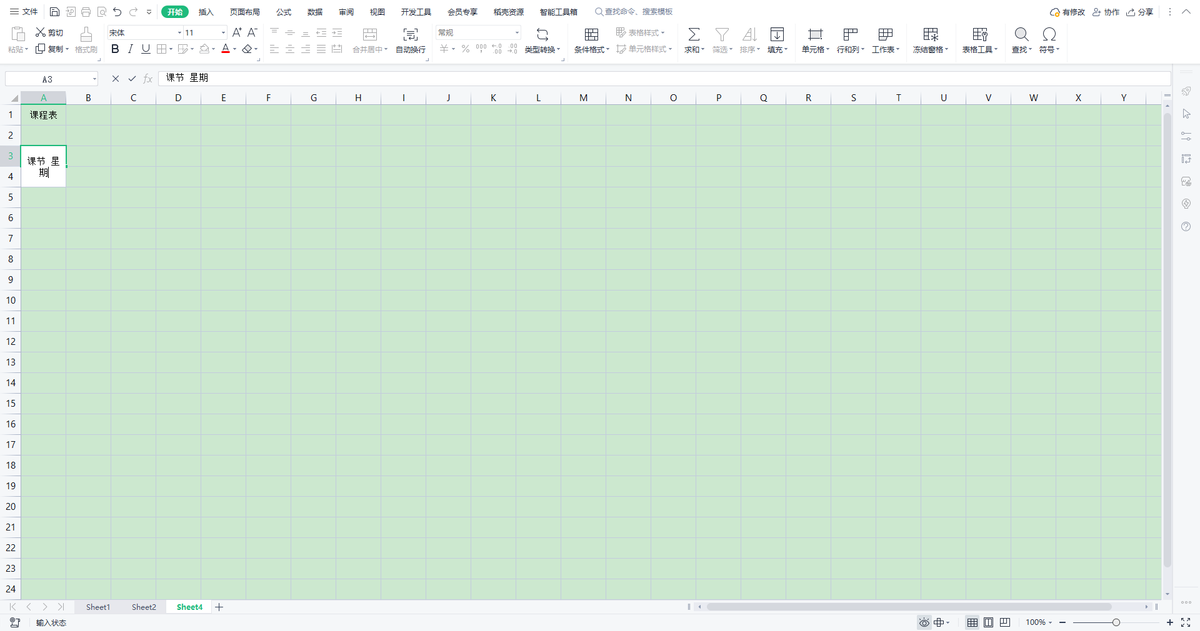This screenshot has width=1200, height=631.
Task: Toggle Bold formatting button
Action: (x=114, y=49)
